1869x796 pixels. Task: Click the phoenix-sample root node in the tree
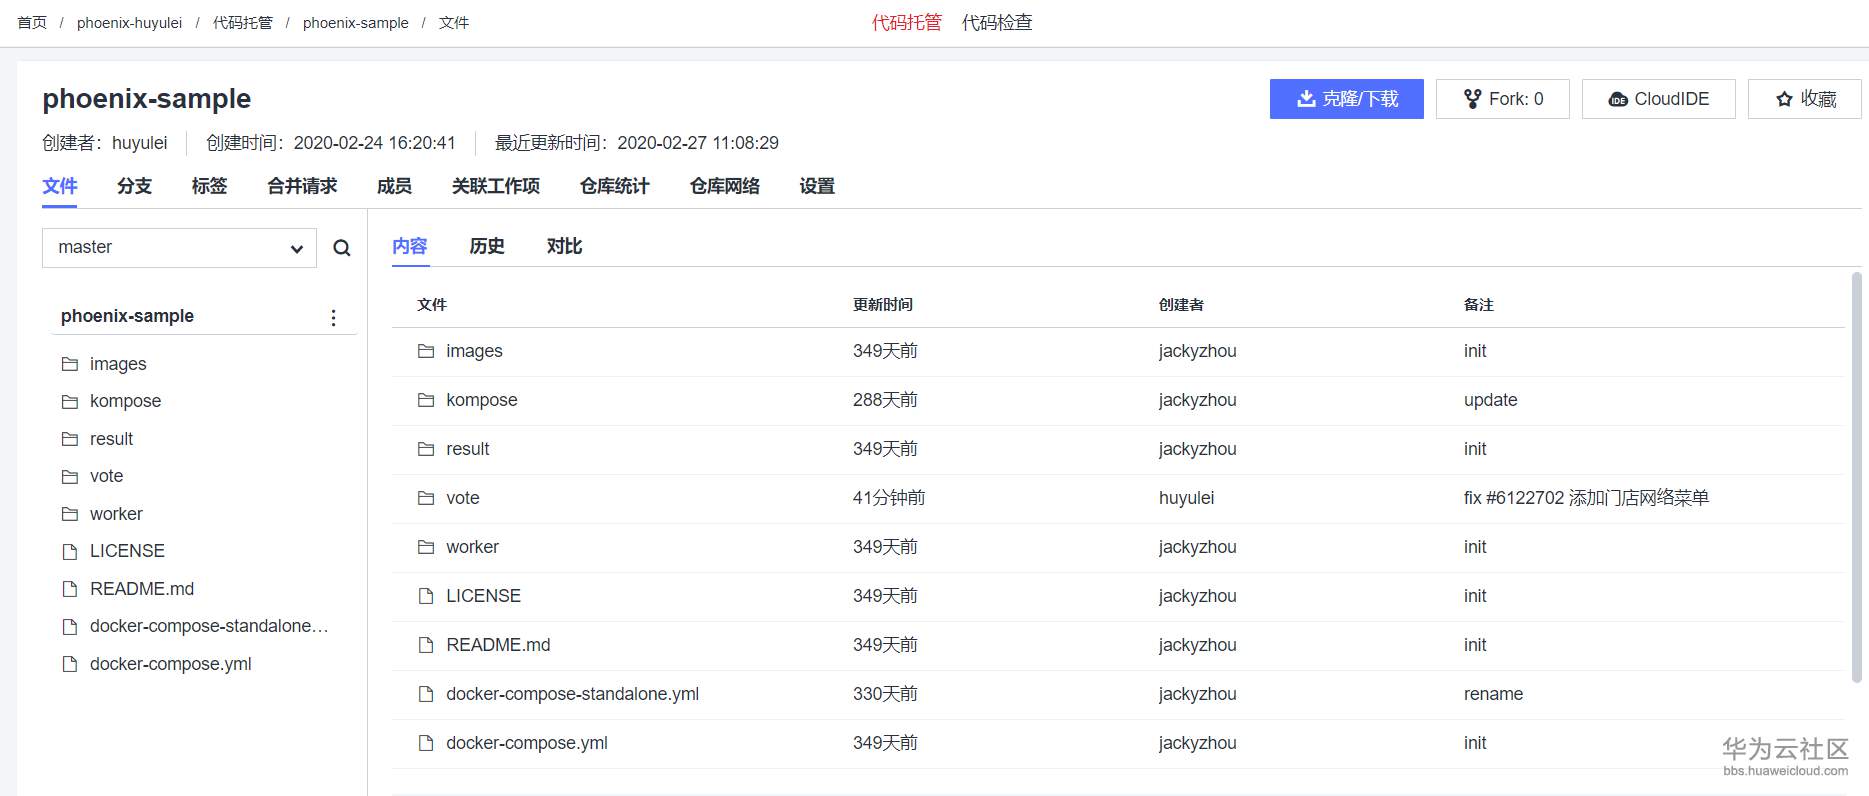pos(127,316)
